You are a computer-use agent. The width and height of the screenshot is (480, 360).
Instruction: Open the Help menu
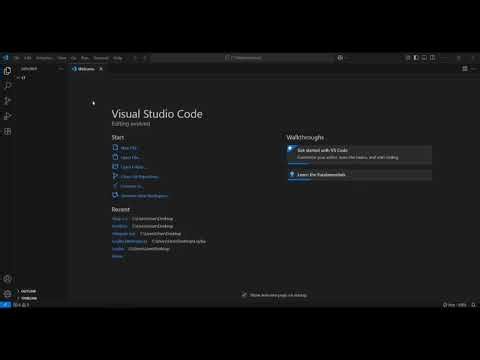(118, 58)
